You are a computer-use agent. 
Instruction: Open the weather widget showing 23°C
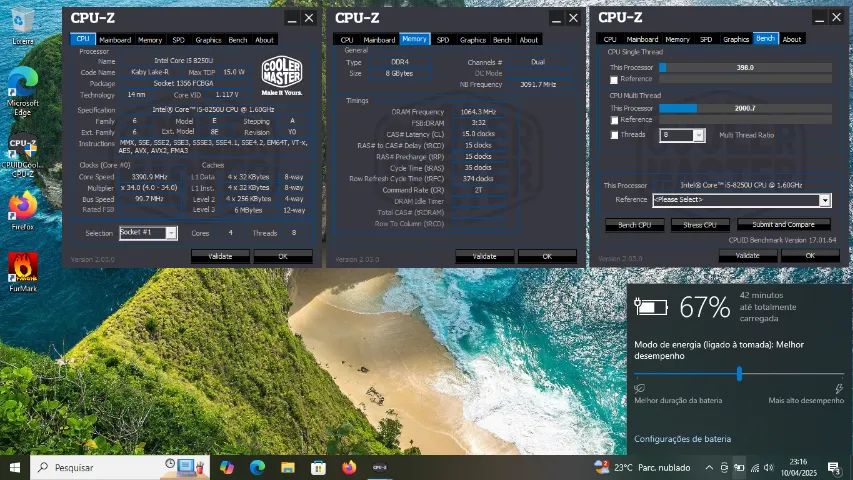coord(642,467)
